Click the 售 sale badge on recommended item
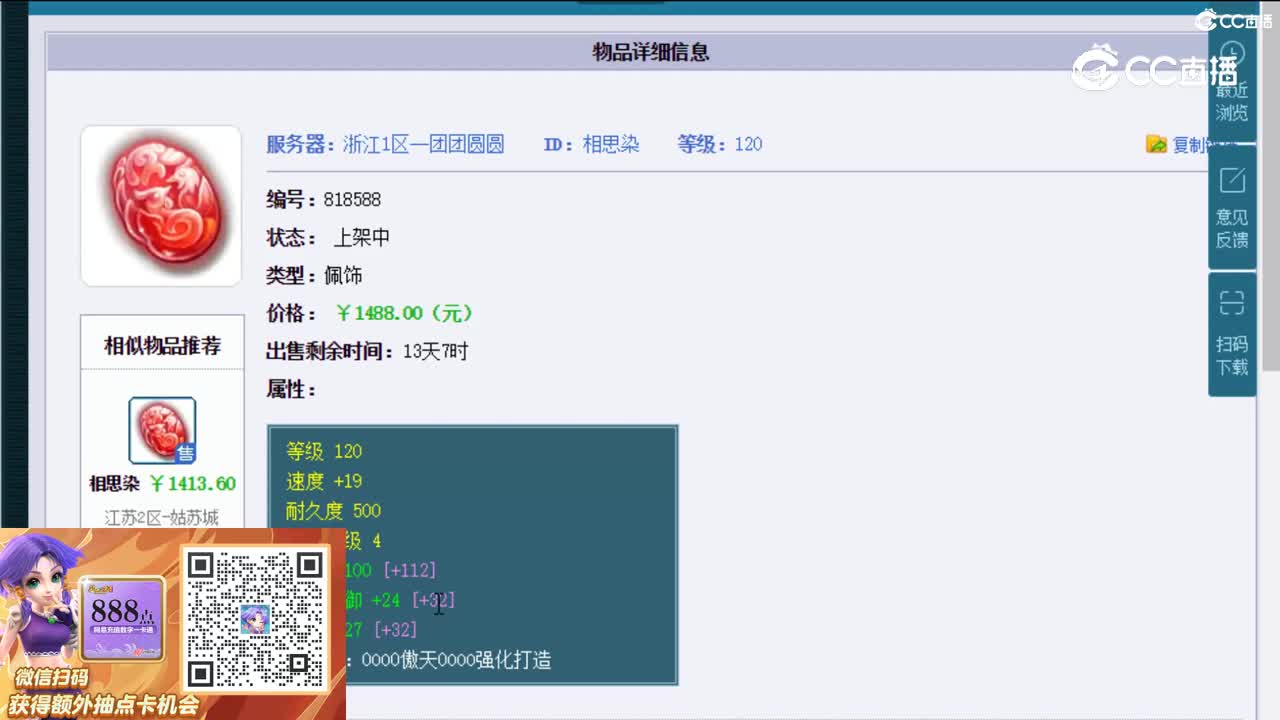The width and height of the screenshot is (1280, 720). 185,450
